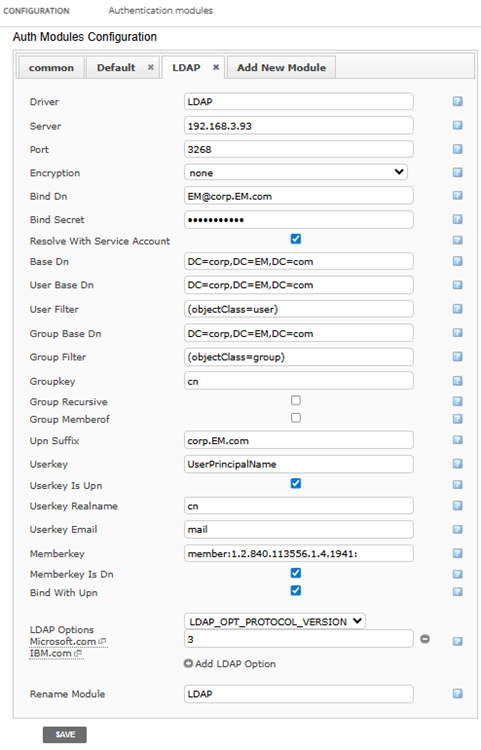Open help icon for Group Recursive
Image resolution: width=481 pixels, height=750 pixels.
click(457, 401)
